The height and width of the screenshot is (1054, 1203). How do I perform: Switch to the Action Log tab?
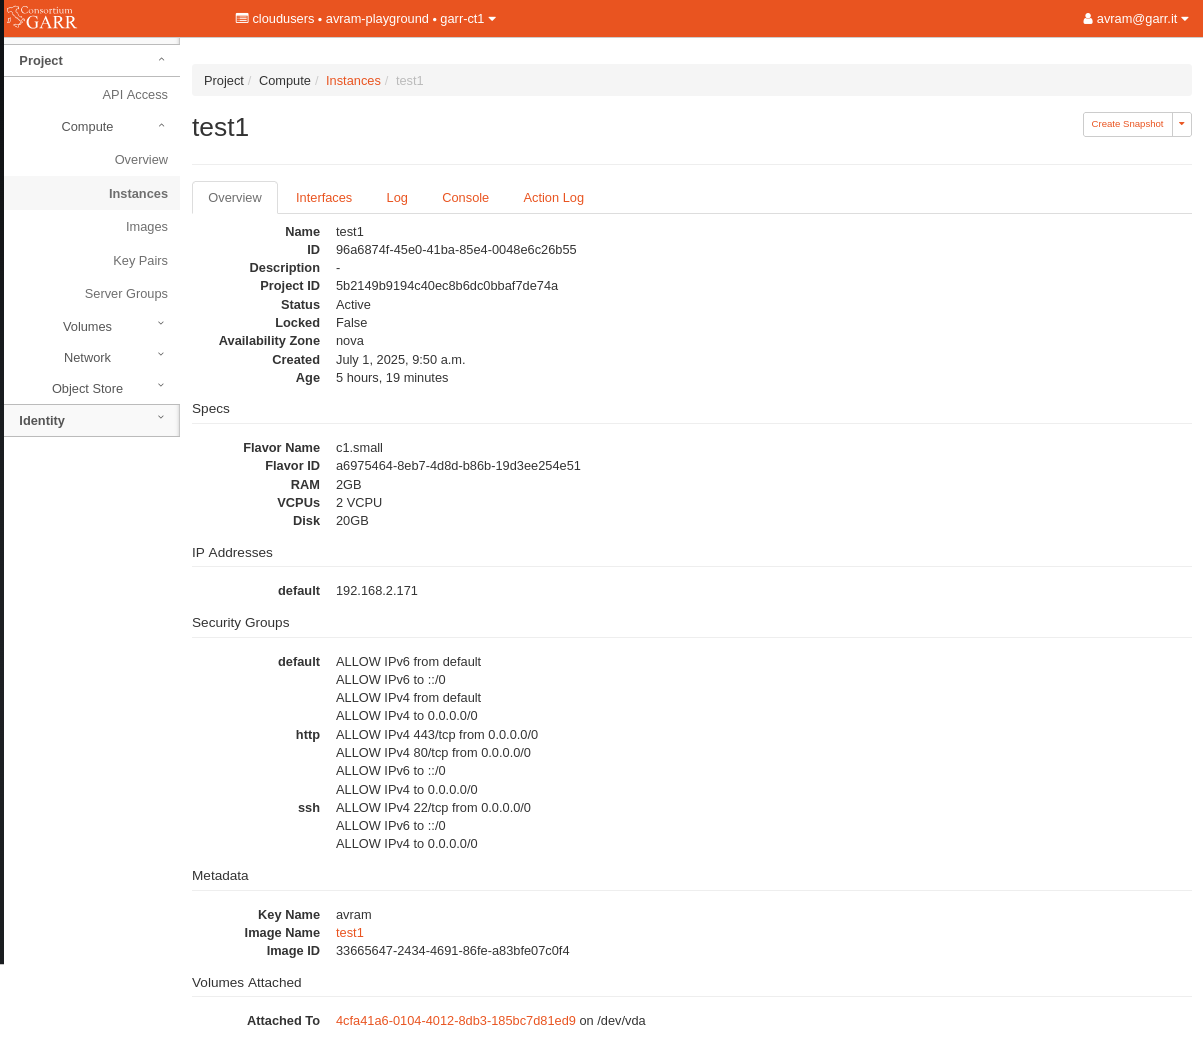[553, 198]
